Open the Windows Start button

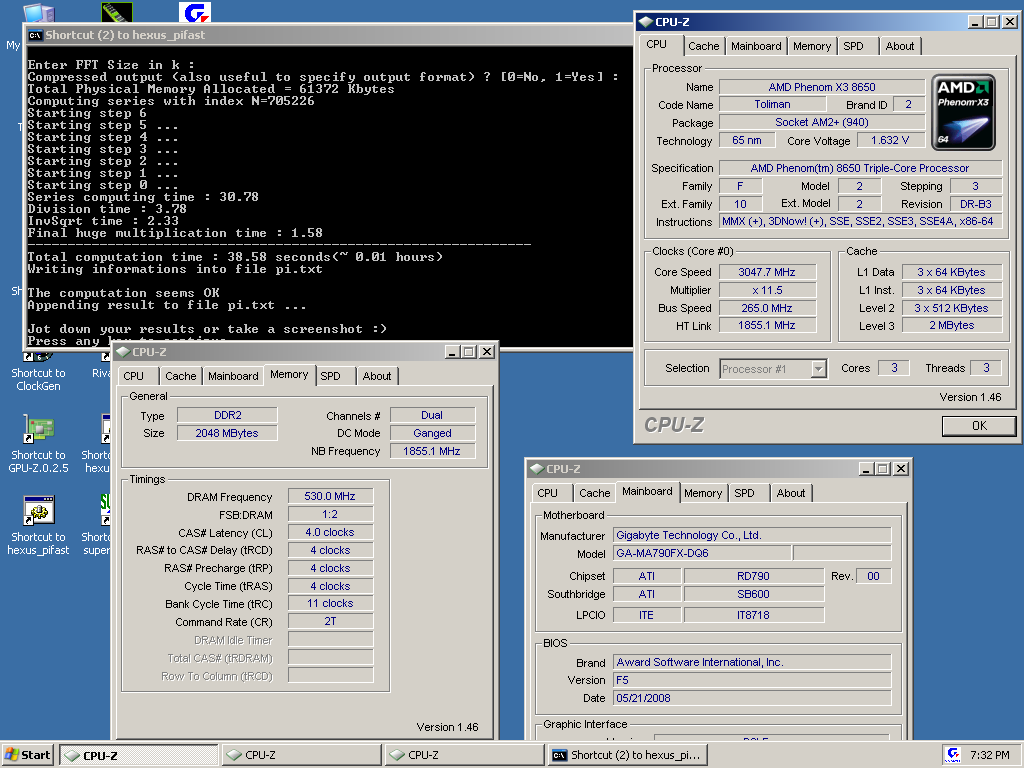28,755
